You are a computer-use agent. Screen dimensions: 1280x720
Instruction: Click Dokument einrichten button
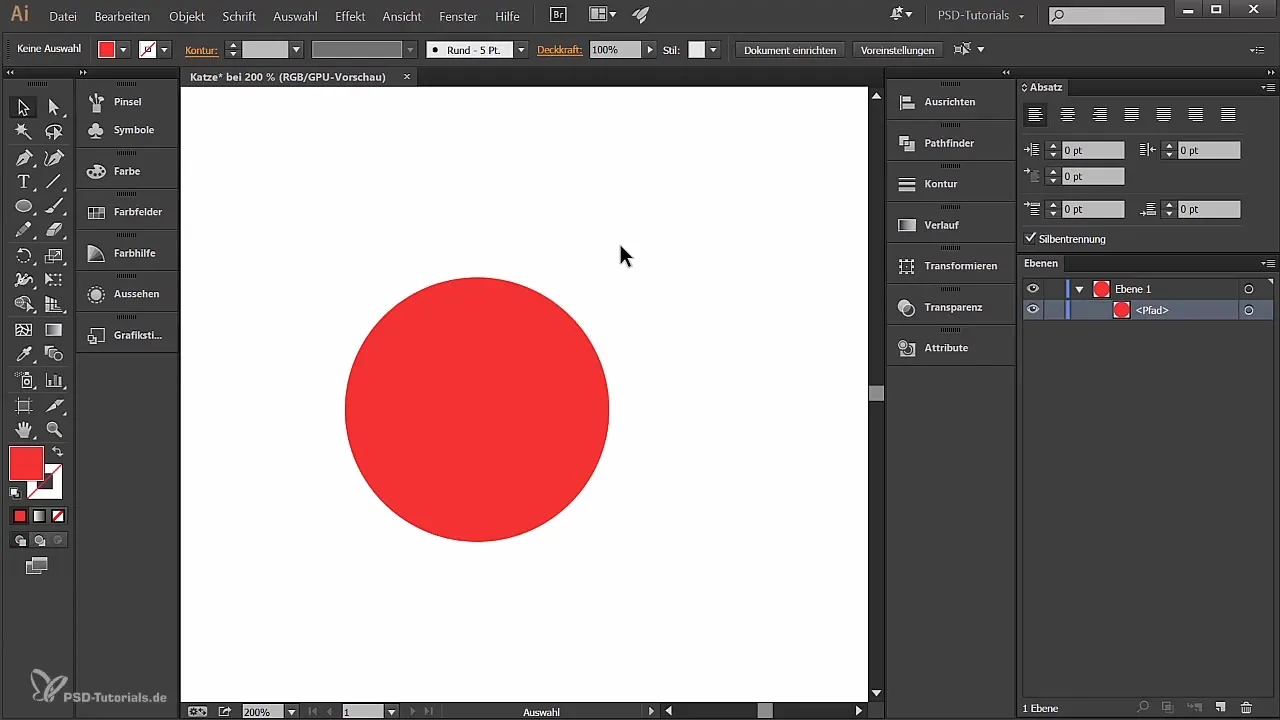click(x=790, y=49)
